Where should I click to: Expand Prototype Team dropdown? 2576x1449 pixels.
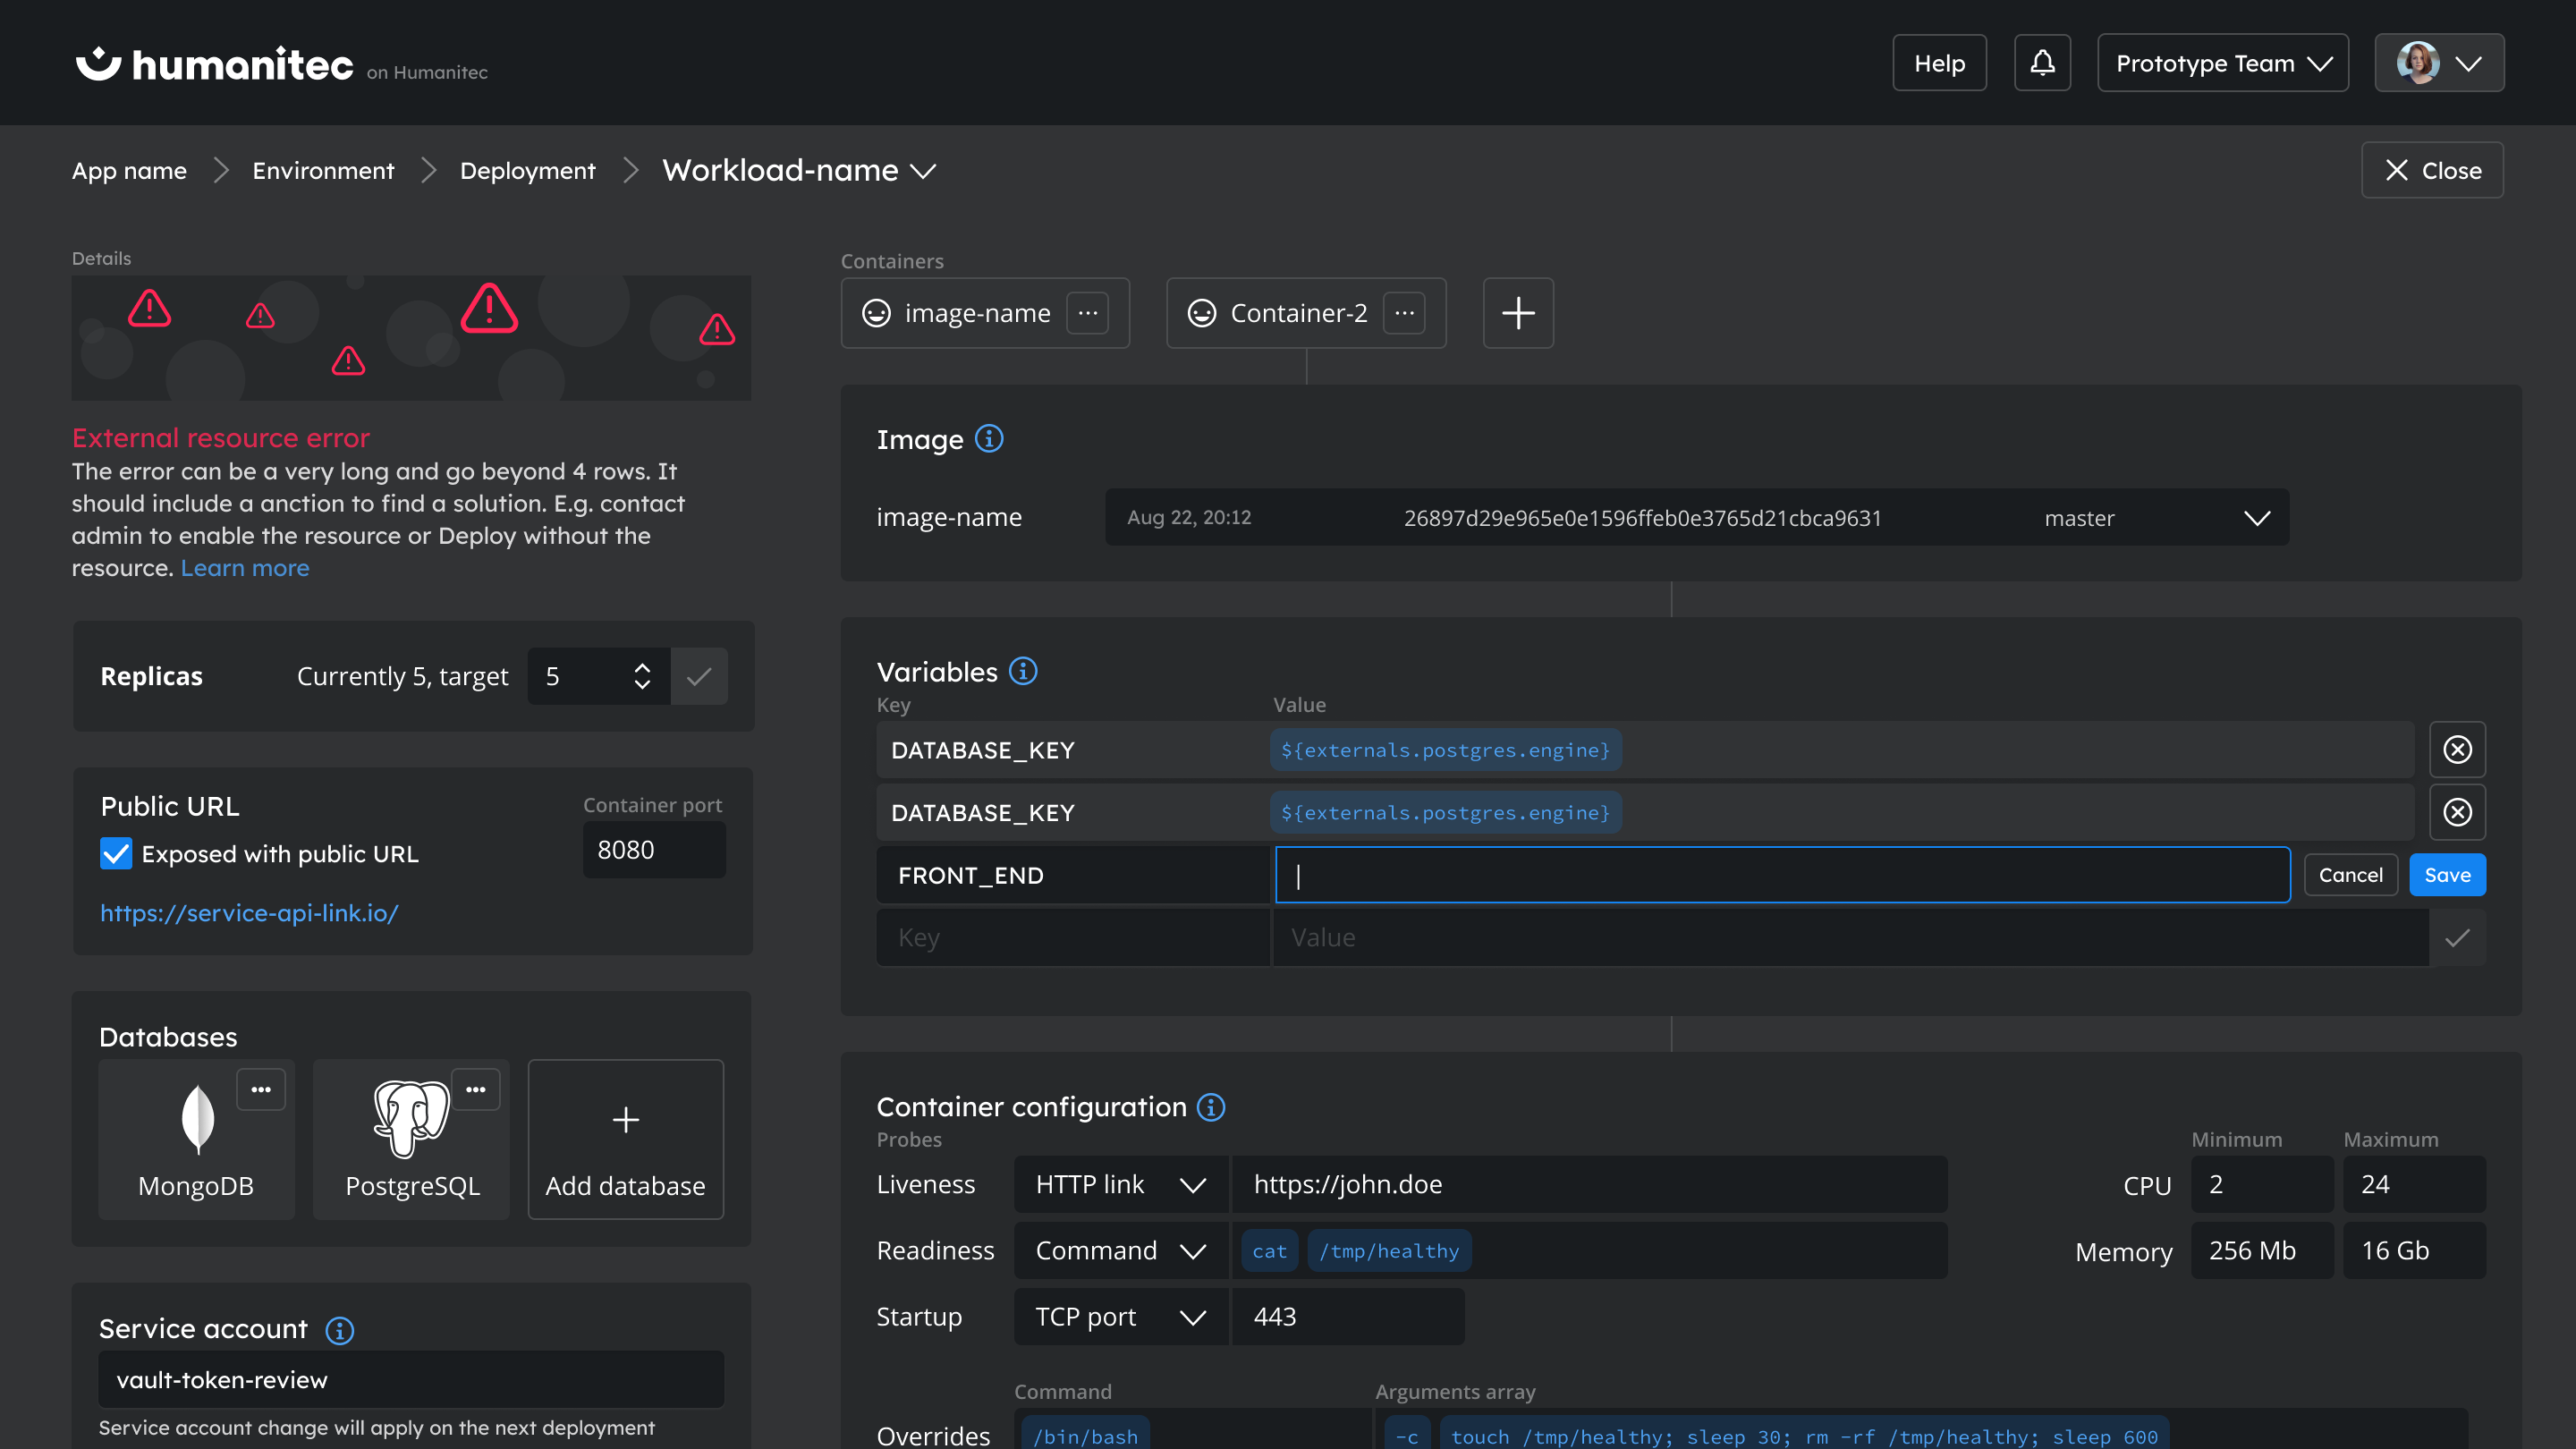click(x=2222, y=63)
